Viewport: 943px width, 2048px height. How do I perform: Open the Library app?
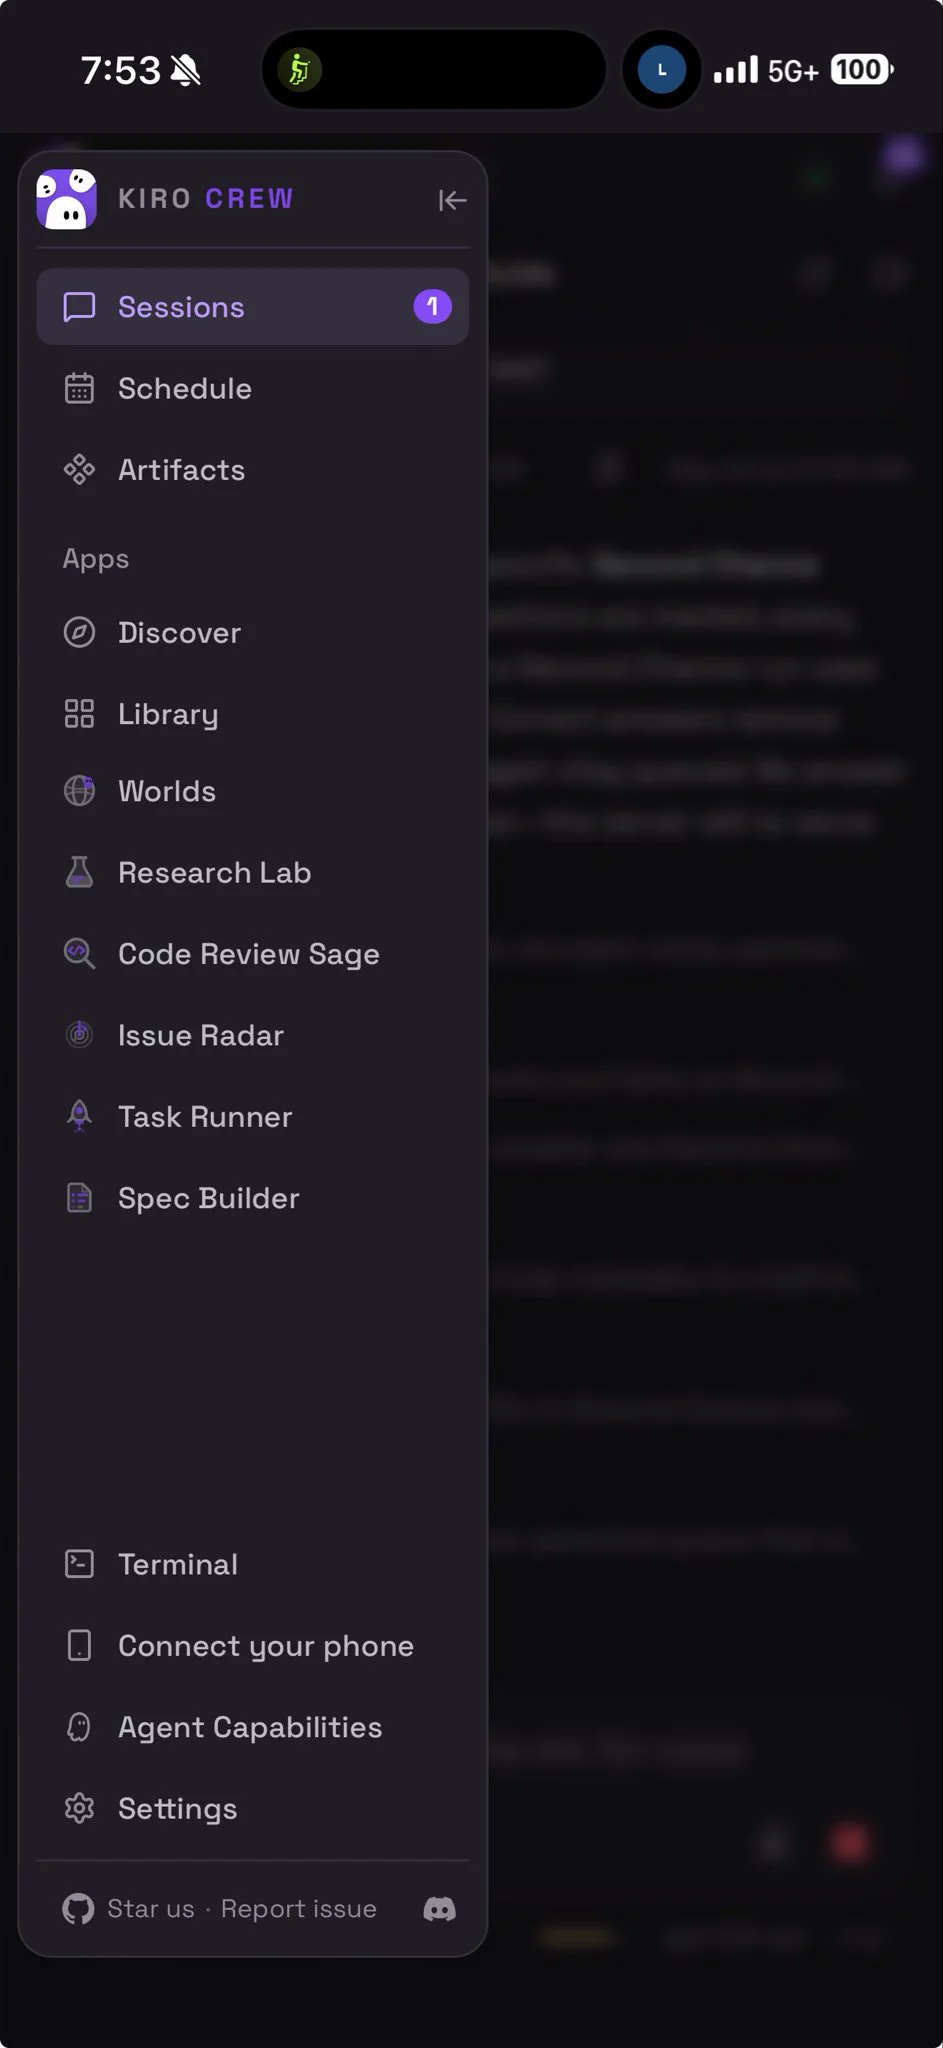pyautogui.click(x=253, y=714)
